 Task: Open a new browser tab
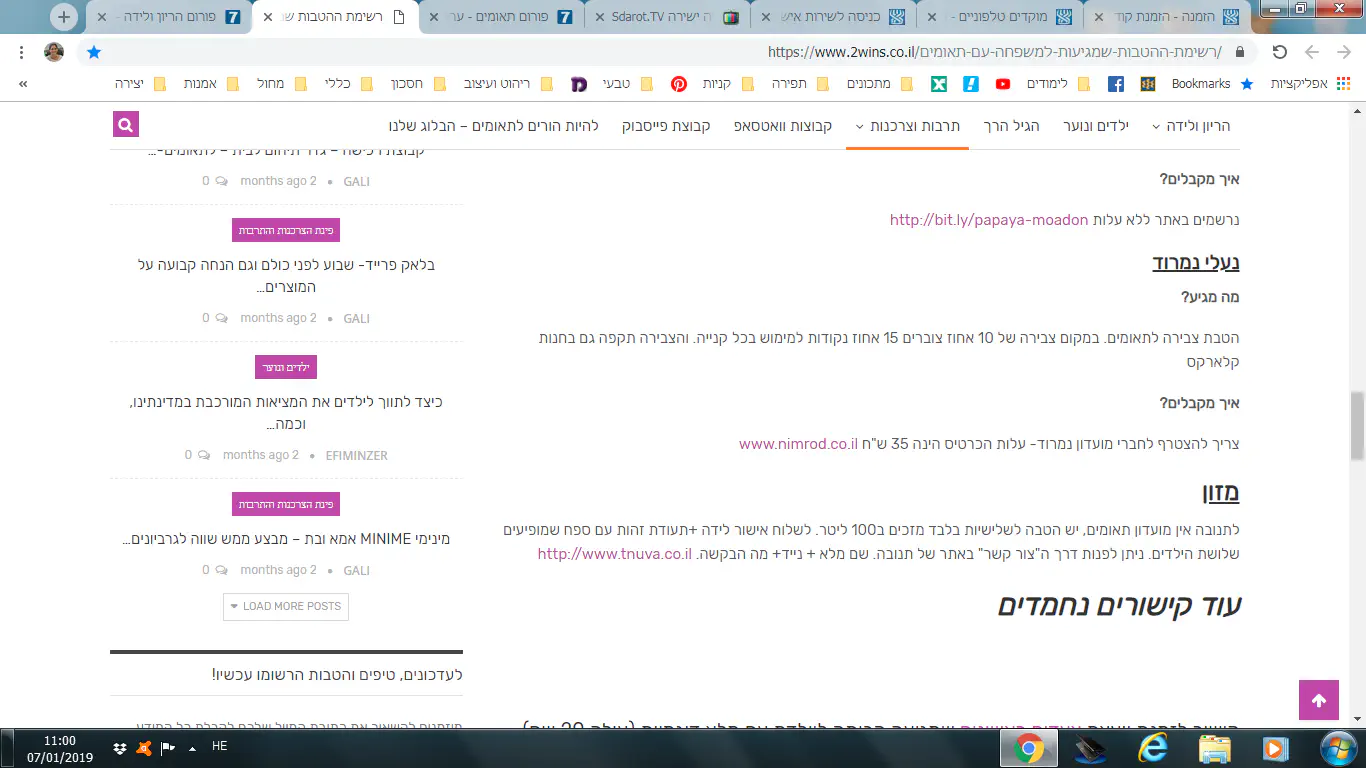point(64,17)
